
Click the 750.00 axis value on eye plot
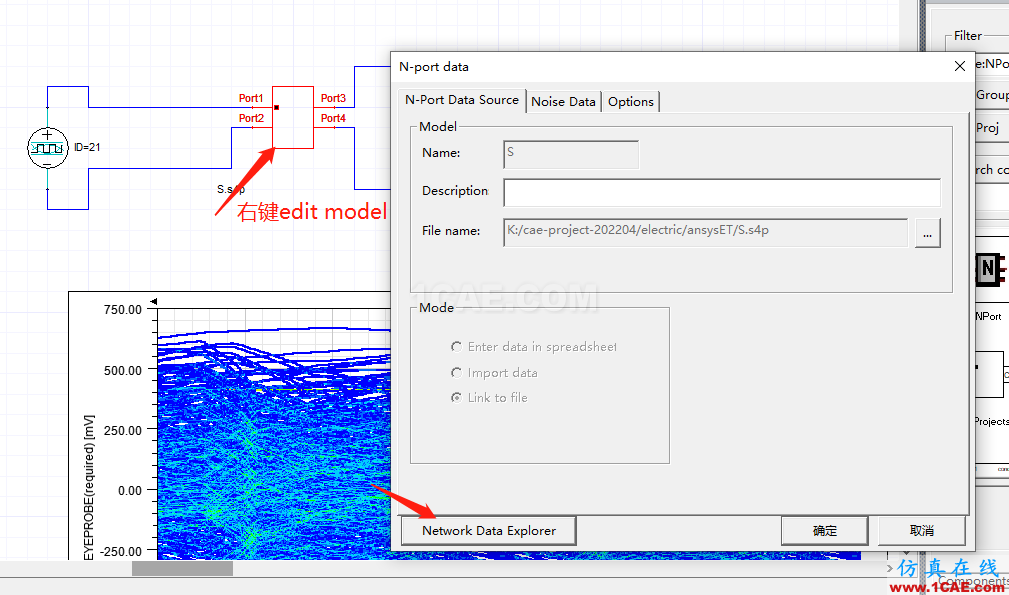pyautogui.click(x=123, y=309)
